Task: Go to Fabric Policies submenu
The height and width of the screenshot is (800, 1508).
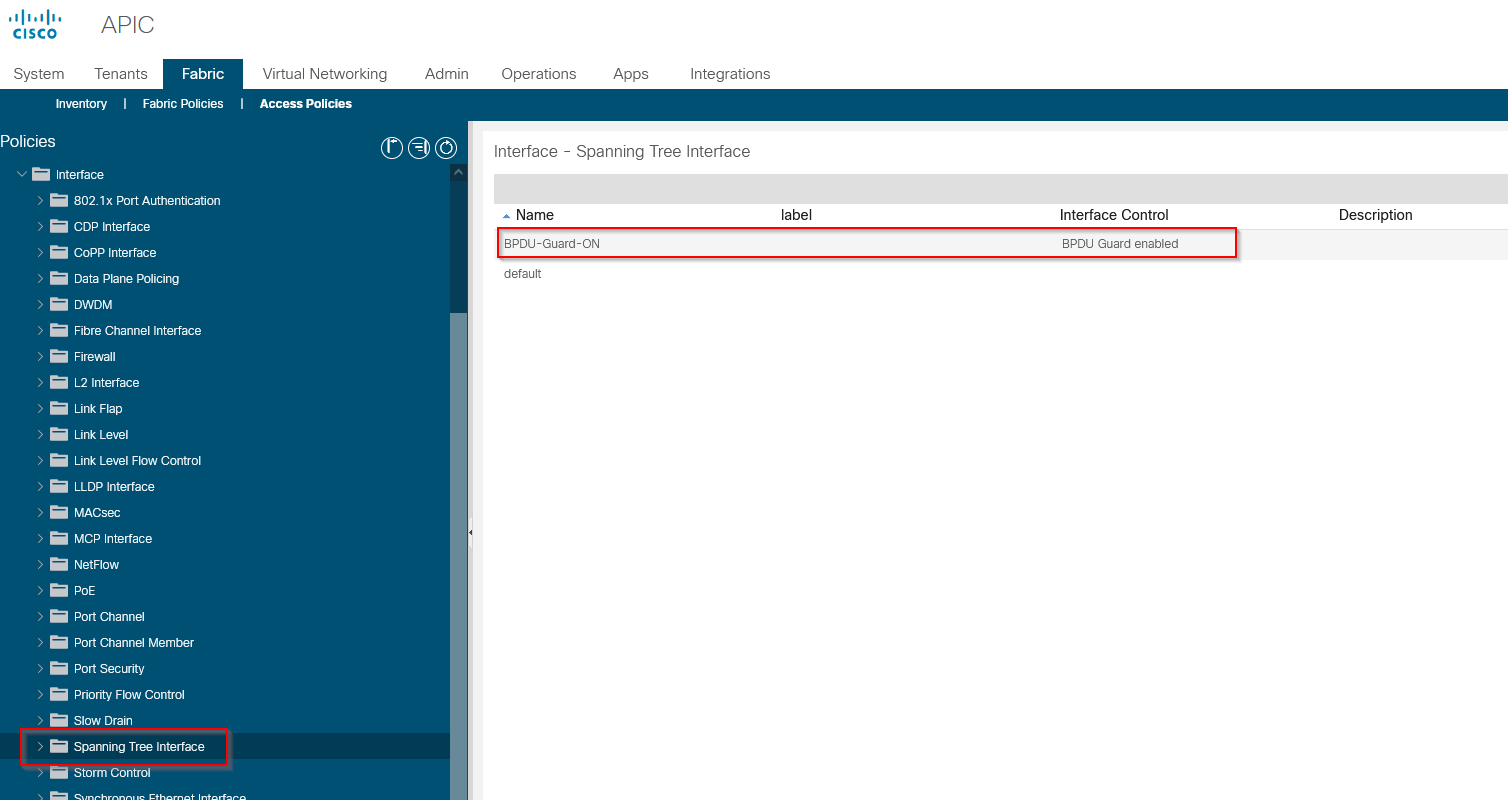Action: coord(183,104)
